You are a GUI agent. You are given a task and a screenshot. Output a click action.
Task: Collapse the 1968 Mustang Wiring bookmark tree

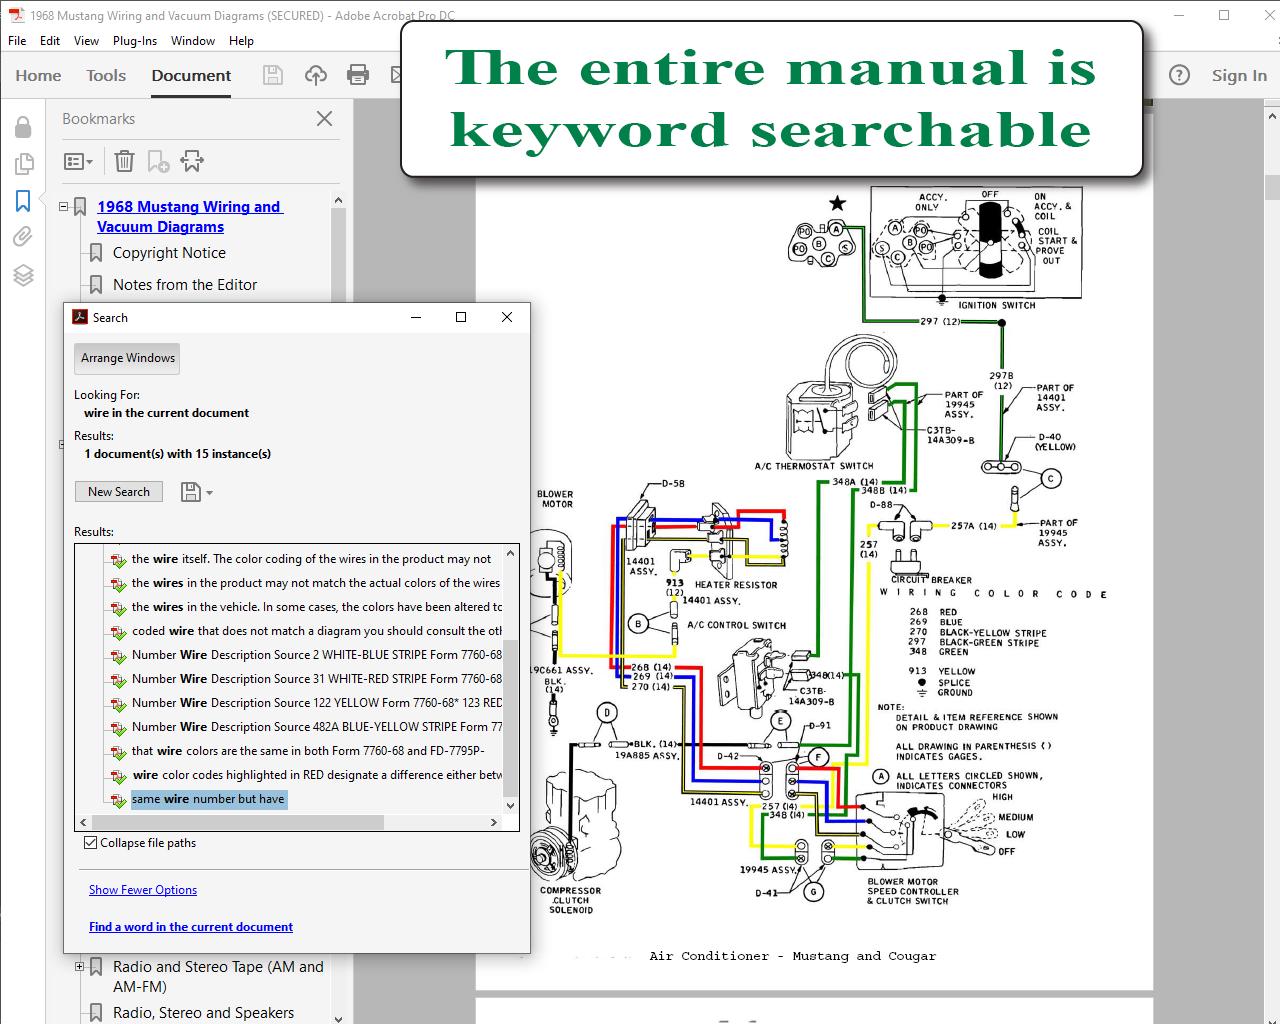pyautogui.click(x=63, y=206)
